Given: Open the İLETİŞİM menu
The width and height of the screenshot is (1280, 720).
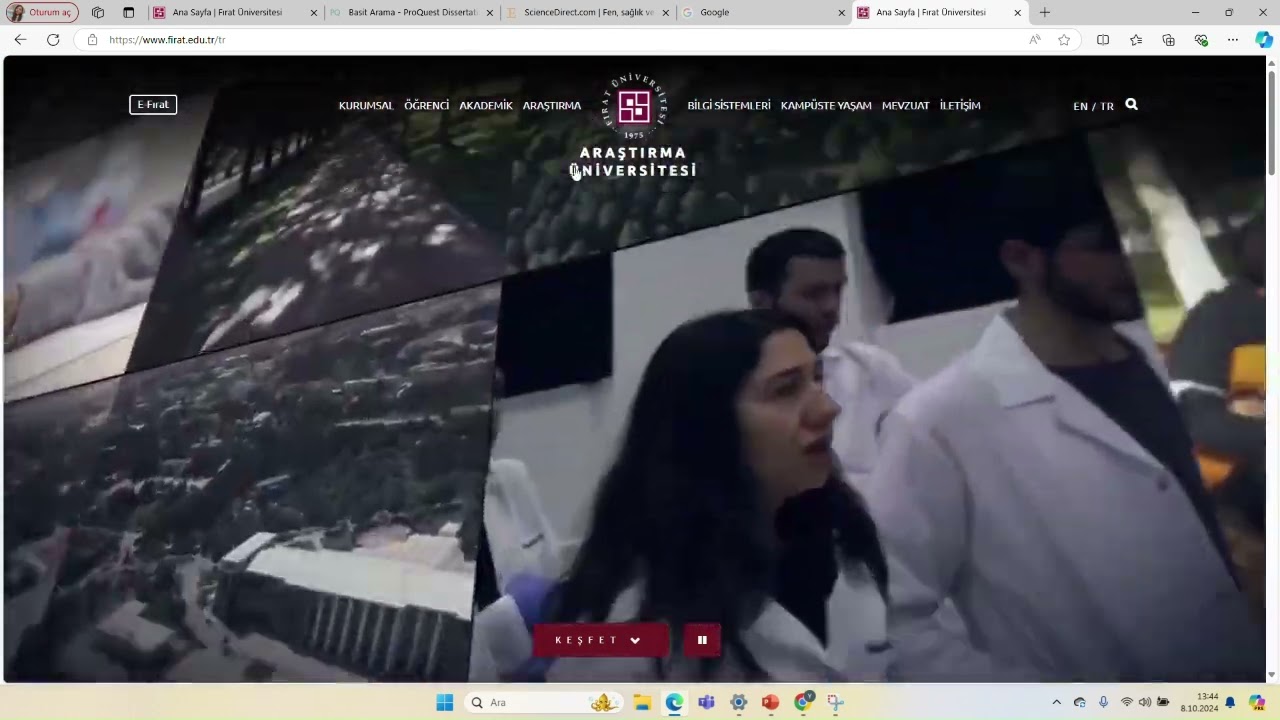Looking at the screenshot, I should (960, 105).
